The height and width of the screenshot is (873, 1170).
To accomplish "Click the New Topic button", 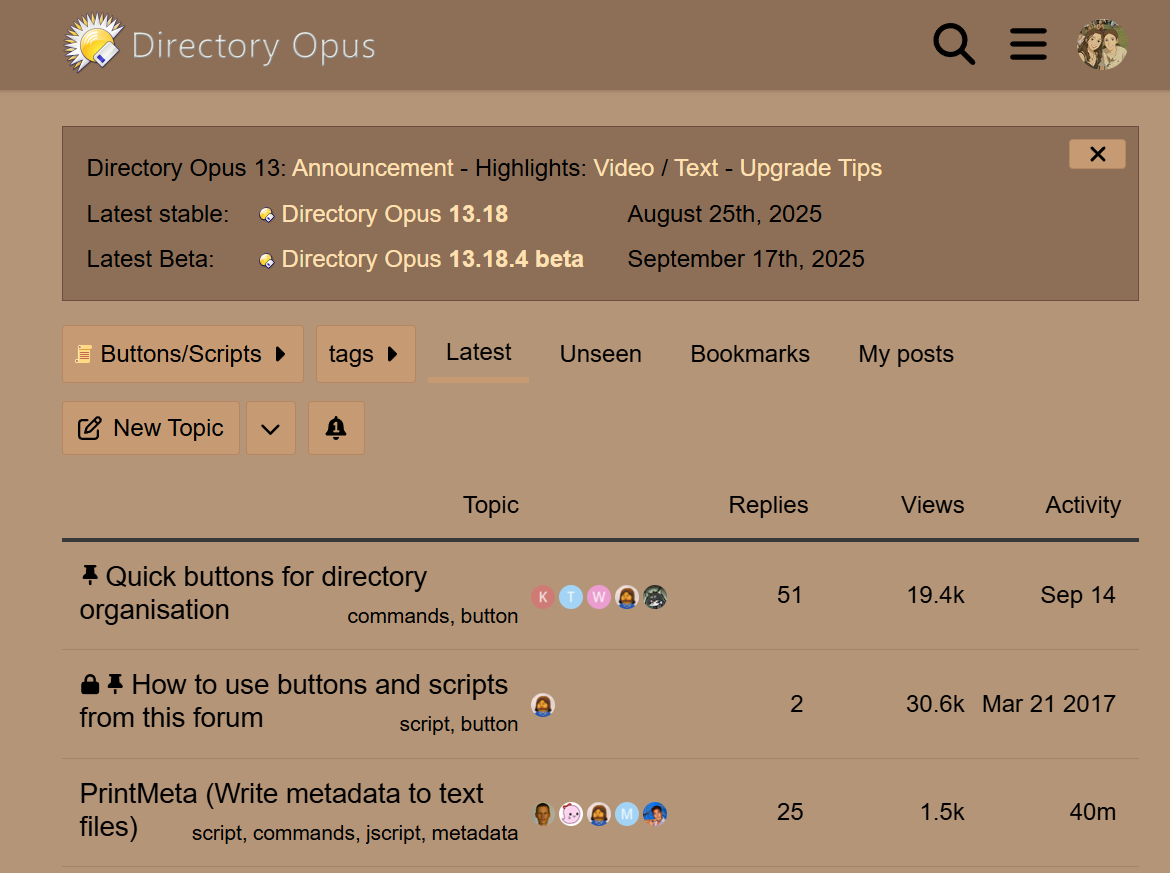I will pos(151,428).
